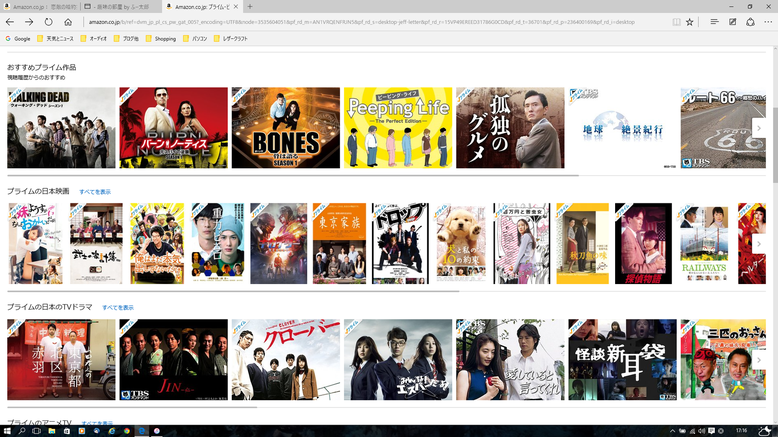Make a Web Note

coord(732,22)
